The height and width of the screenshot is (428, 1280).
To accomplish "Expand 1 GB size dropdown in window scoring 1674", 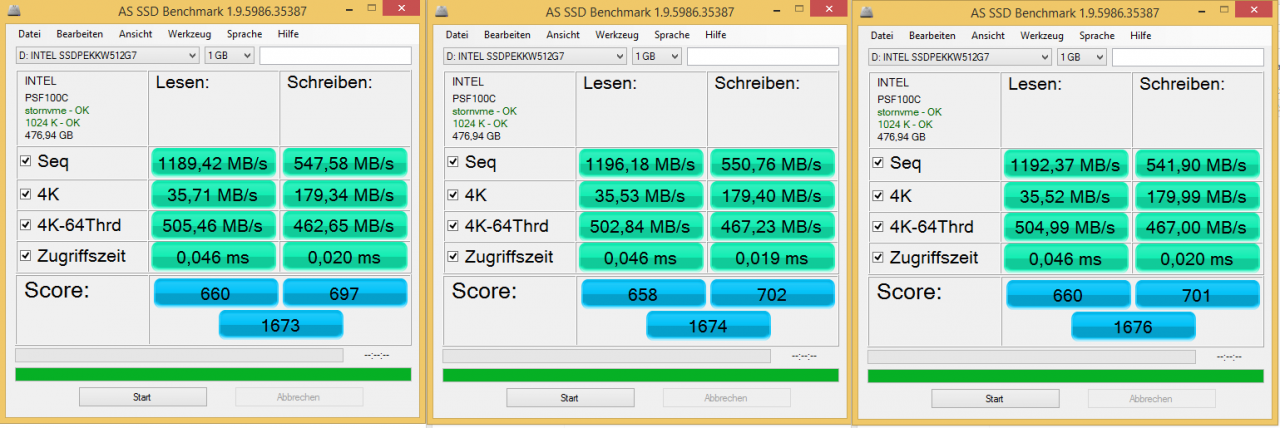I will [656, 56].
